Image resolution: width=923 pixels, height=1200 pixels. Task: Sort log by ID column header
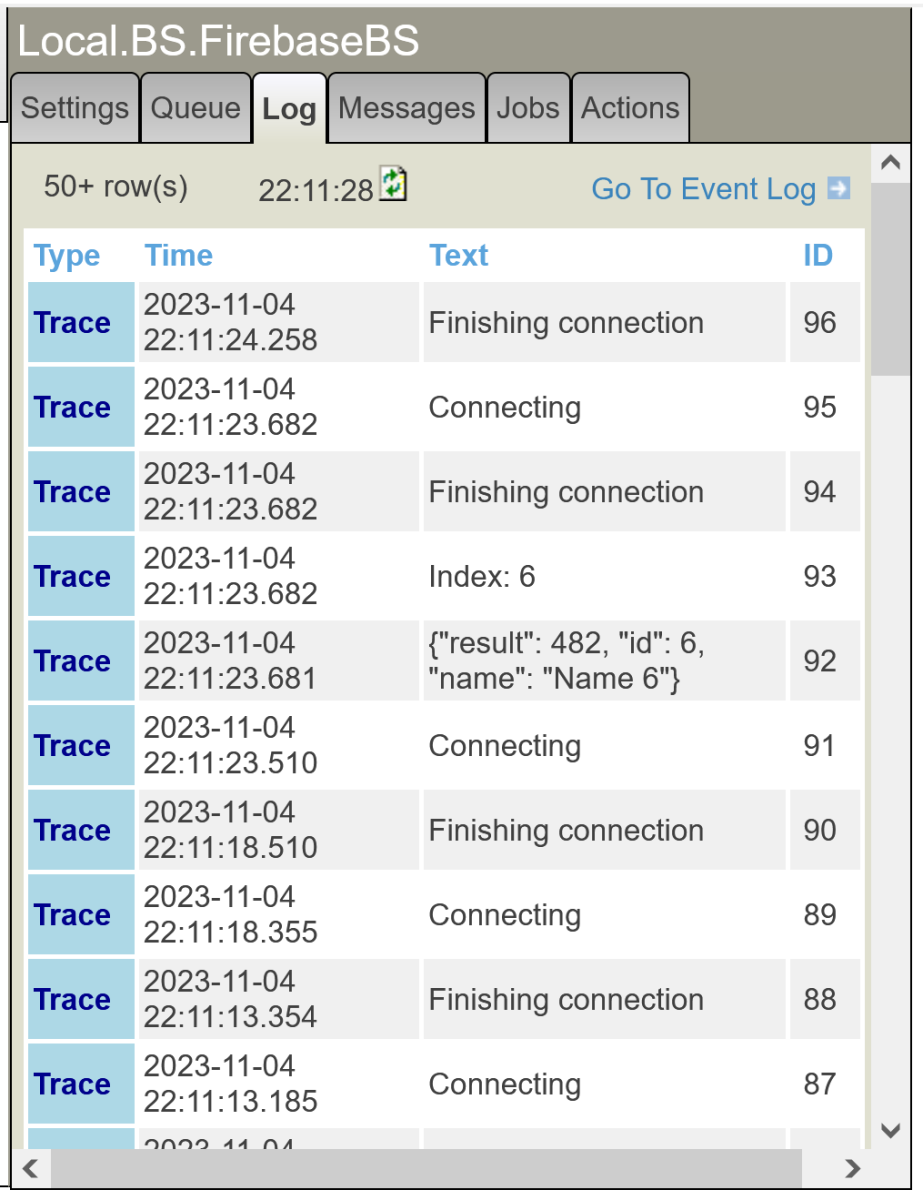[x=818, y=256]
